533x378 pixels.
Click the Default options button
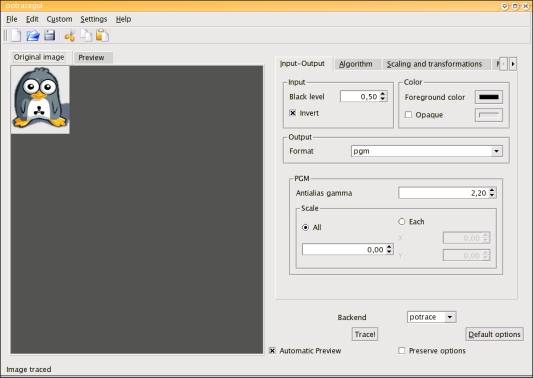[x=494, y=334]
